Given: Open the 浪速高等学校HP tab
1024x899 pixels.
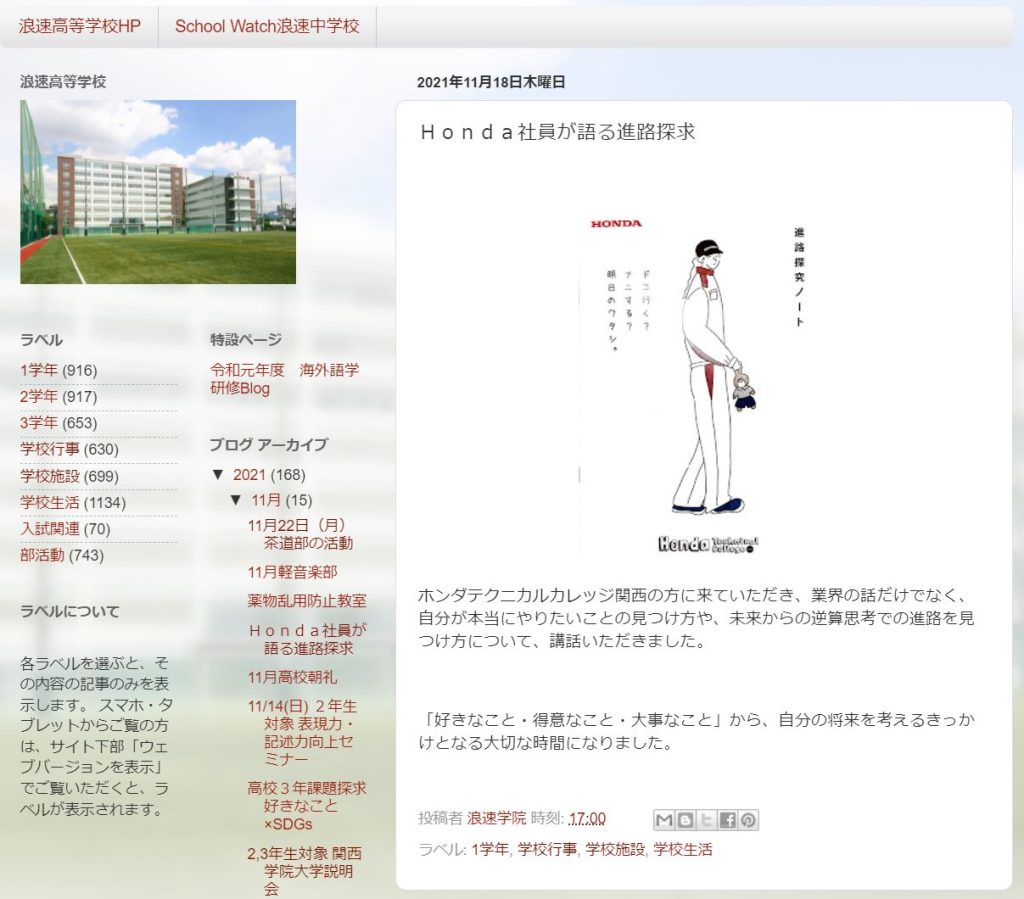Looking at the screenshot, I should 80,26.
